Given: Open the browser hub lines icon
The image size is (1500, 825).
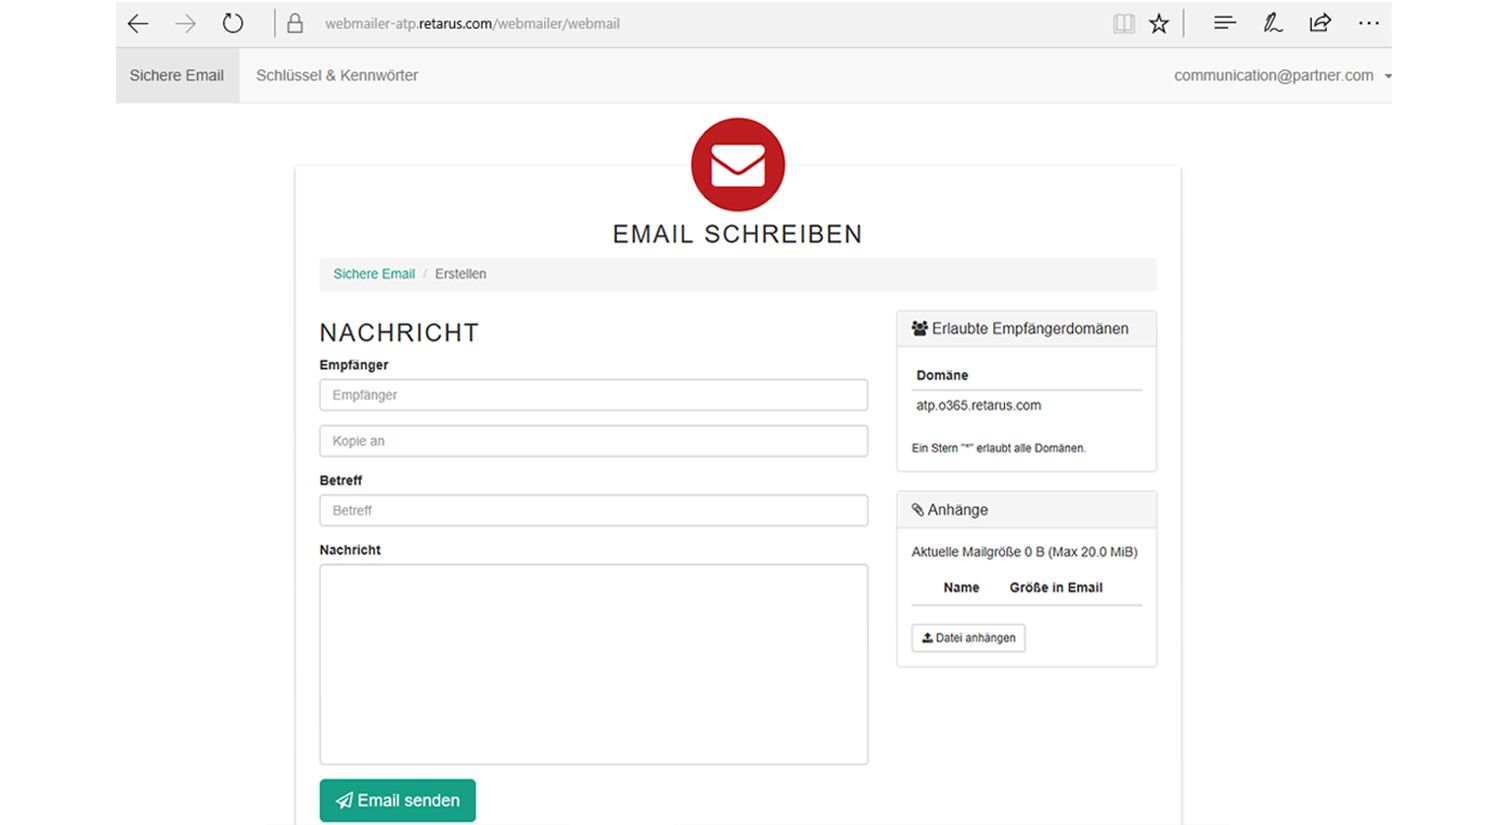Looking at the screenshot, I should coord(1225,22).
